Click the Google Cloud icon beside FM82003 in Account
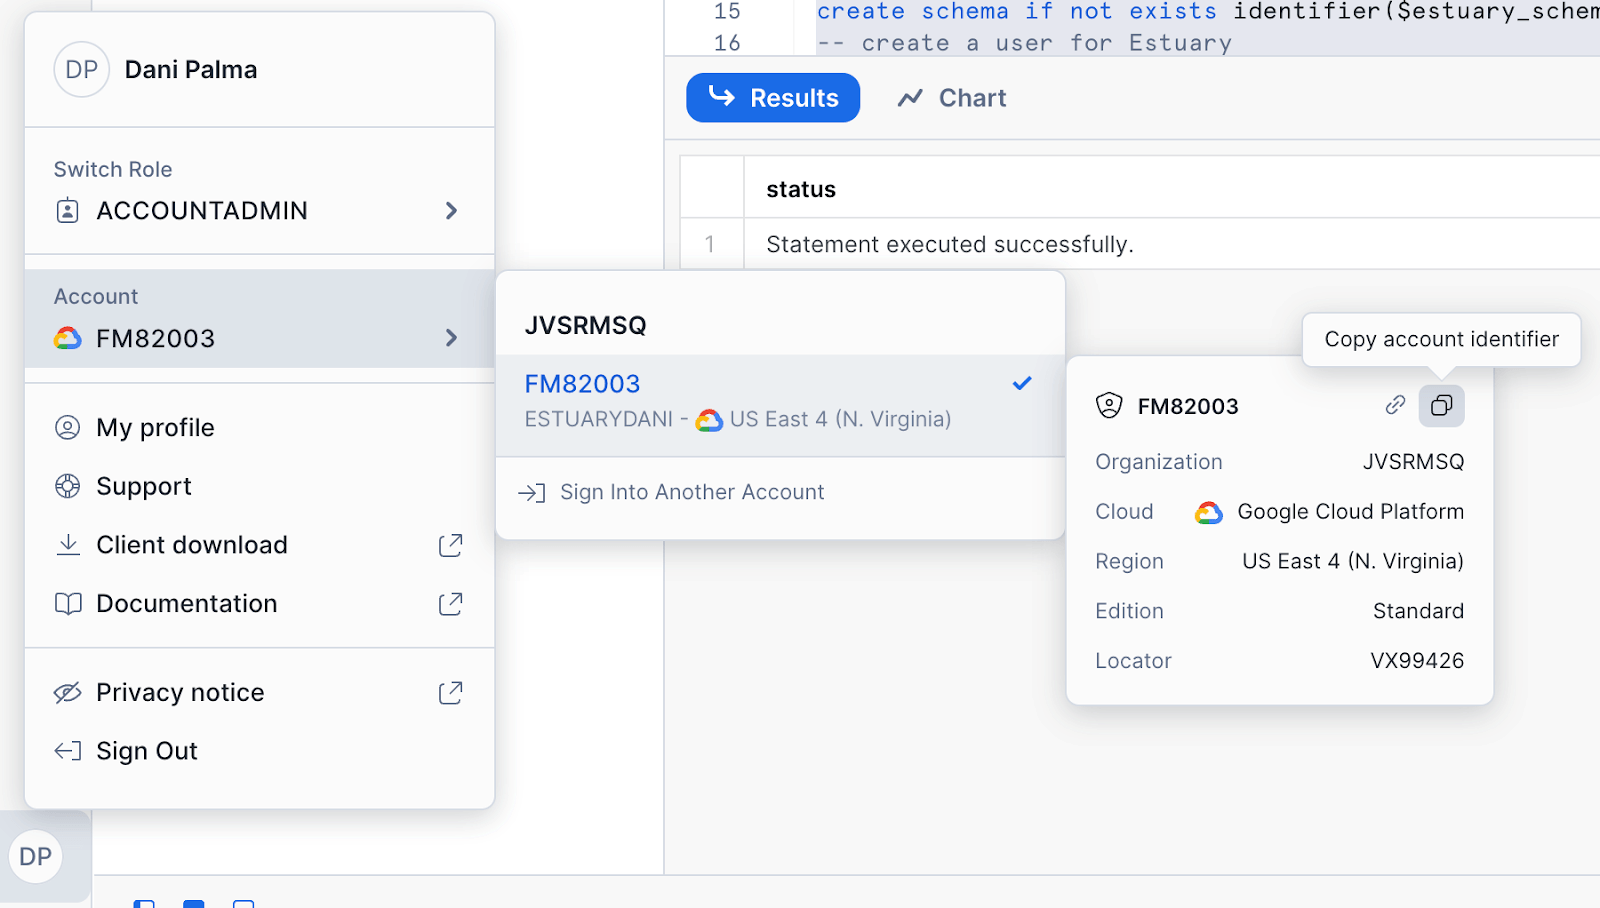This screenshot has width=1600, height=908. [67, 338]
